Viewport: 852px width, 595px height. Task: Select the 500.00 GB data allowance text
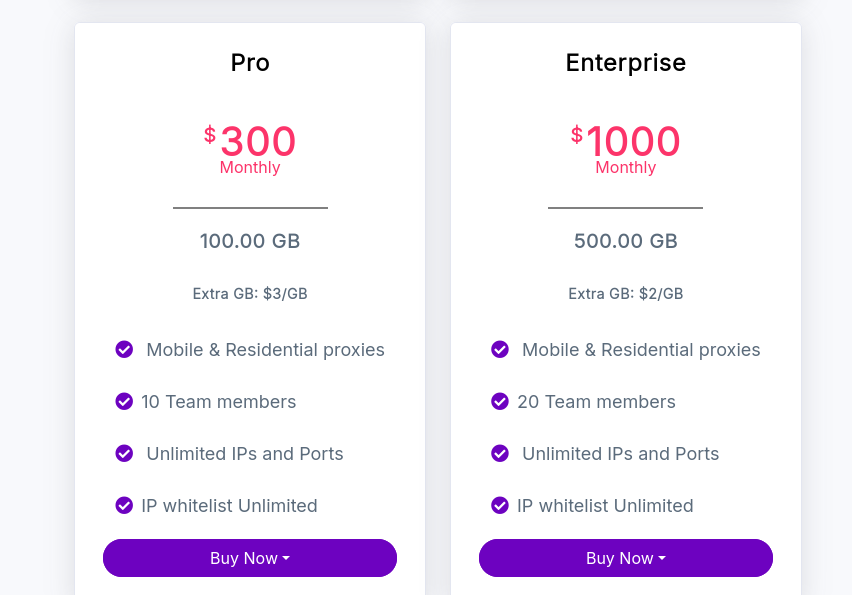[x=626, y=241]
